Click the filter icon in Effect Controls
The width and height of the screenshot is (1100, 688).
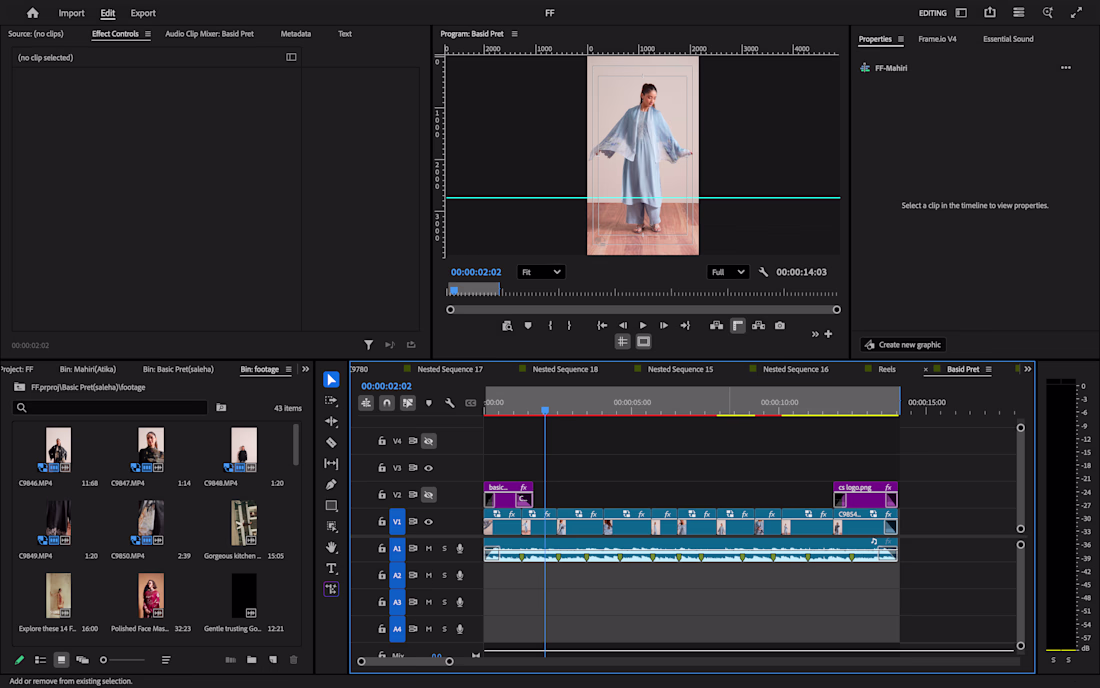[x=368, y=345]
